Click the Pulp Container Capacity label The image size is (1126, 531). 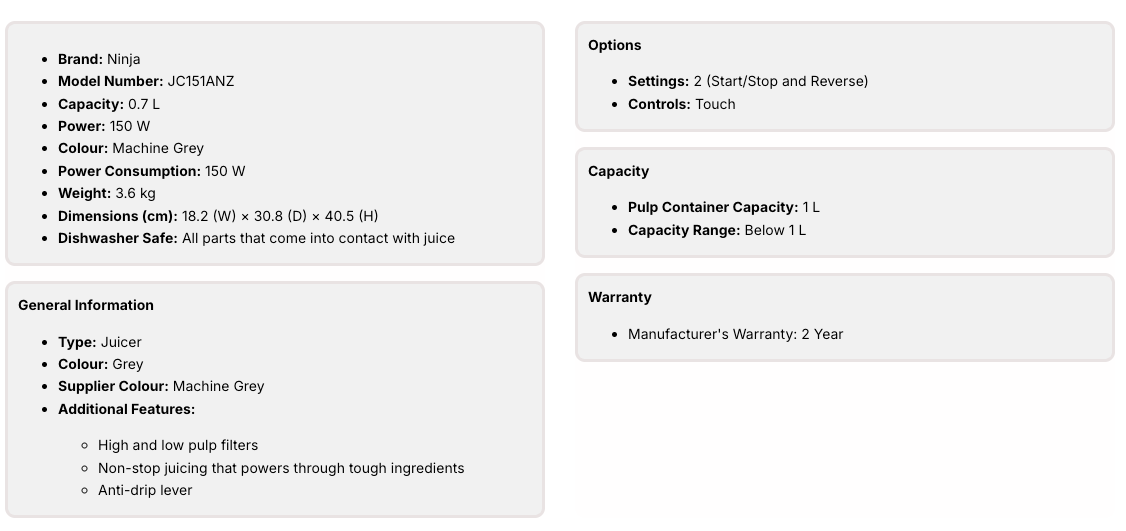(712, 207)
